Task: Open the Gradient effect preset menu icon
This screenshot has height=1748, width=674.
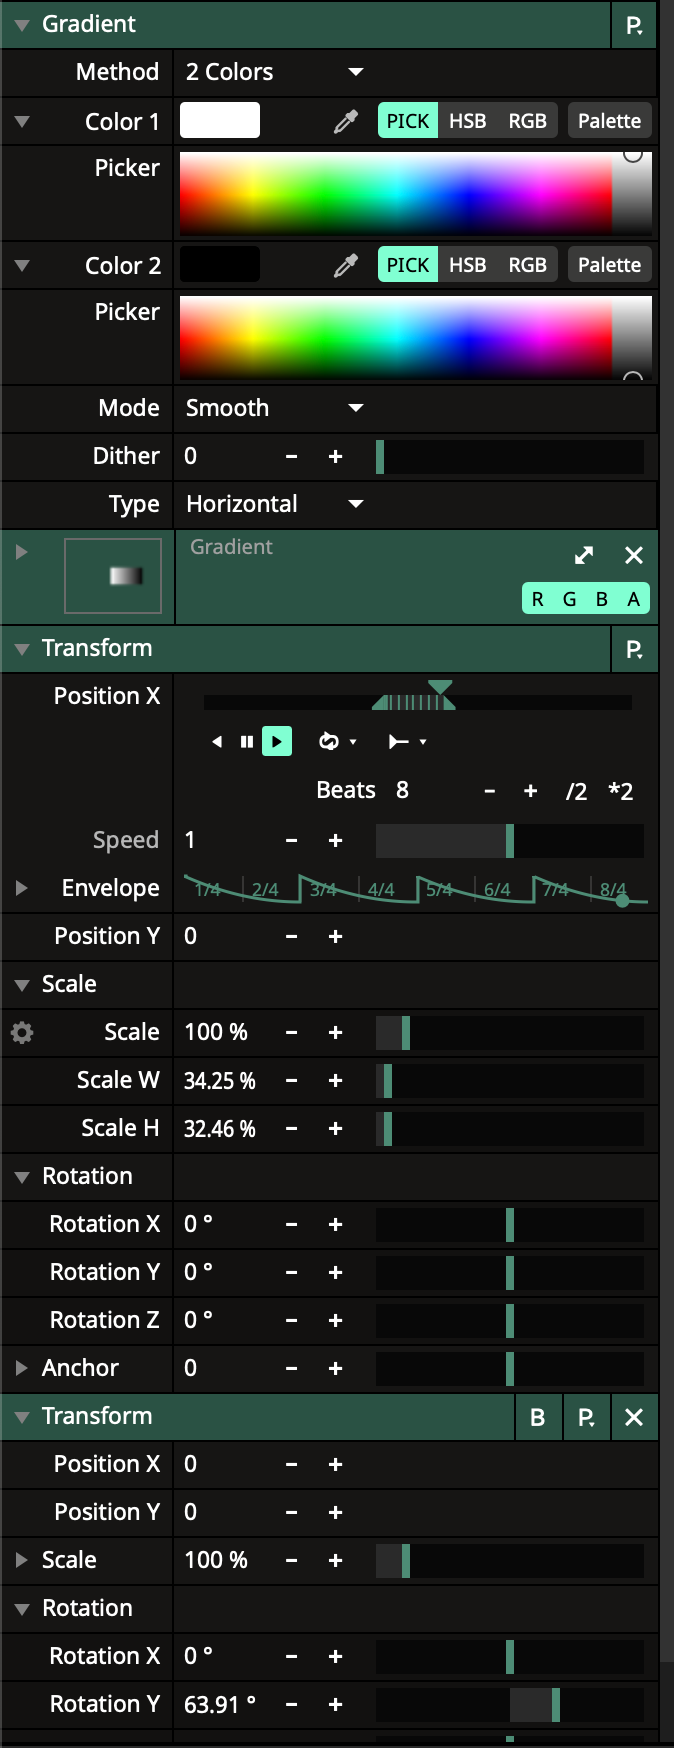Action: click(x=634, y=26)
